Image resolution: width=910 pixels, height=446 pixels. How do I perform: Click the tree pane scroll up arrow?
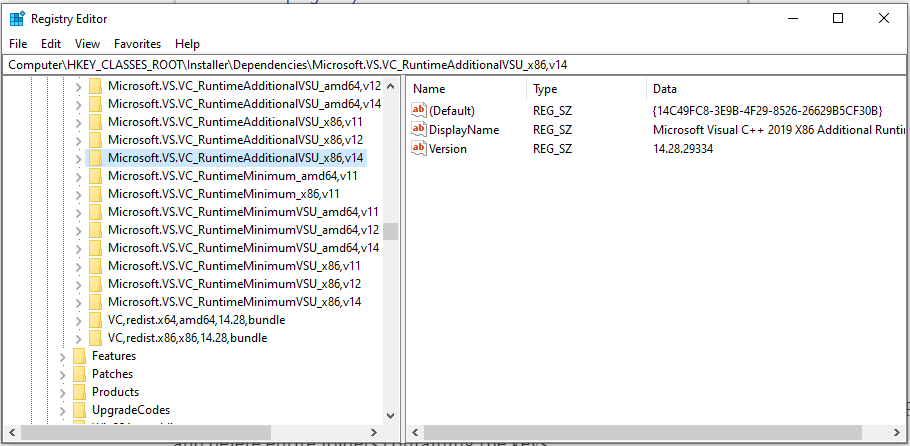pos(390,87)
